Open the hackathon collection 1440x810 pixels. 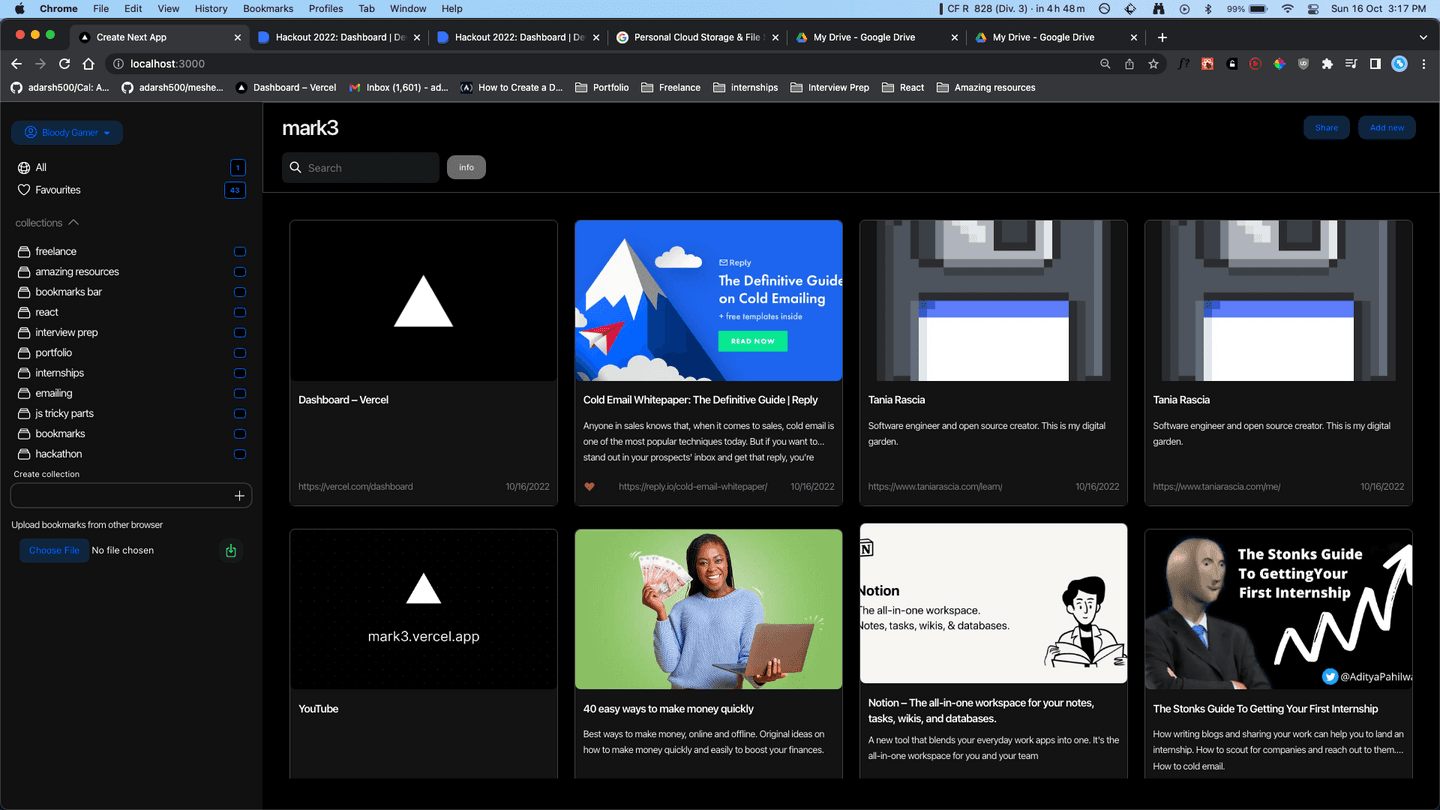58,454
